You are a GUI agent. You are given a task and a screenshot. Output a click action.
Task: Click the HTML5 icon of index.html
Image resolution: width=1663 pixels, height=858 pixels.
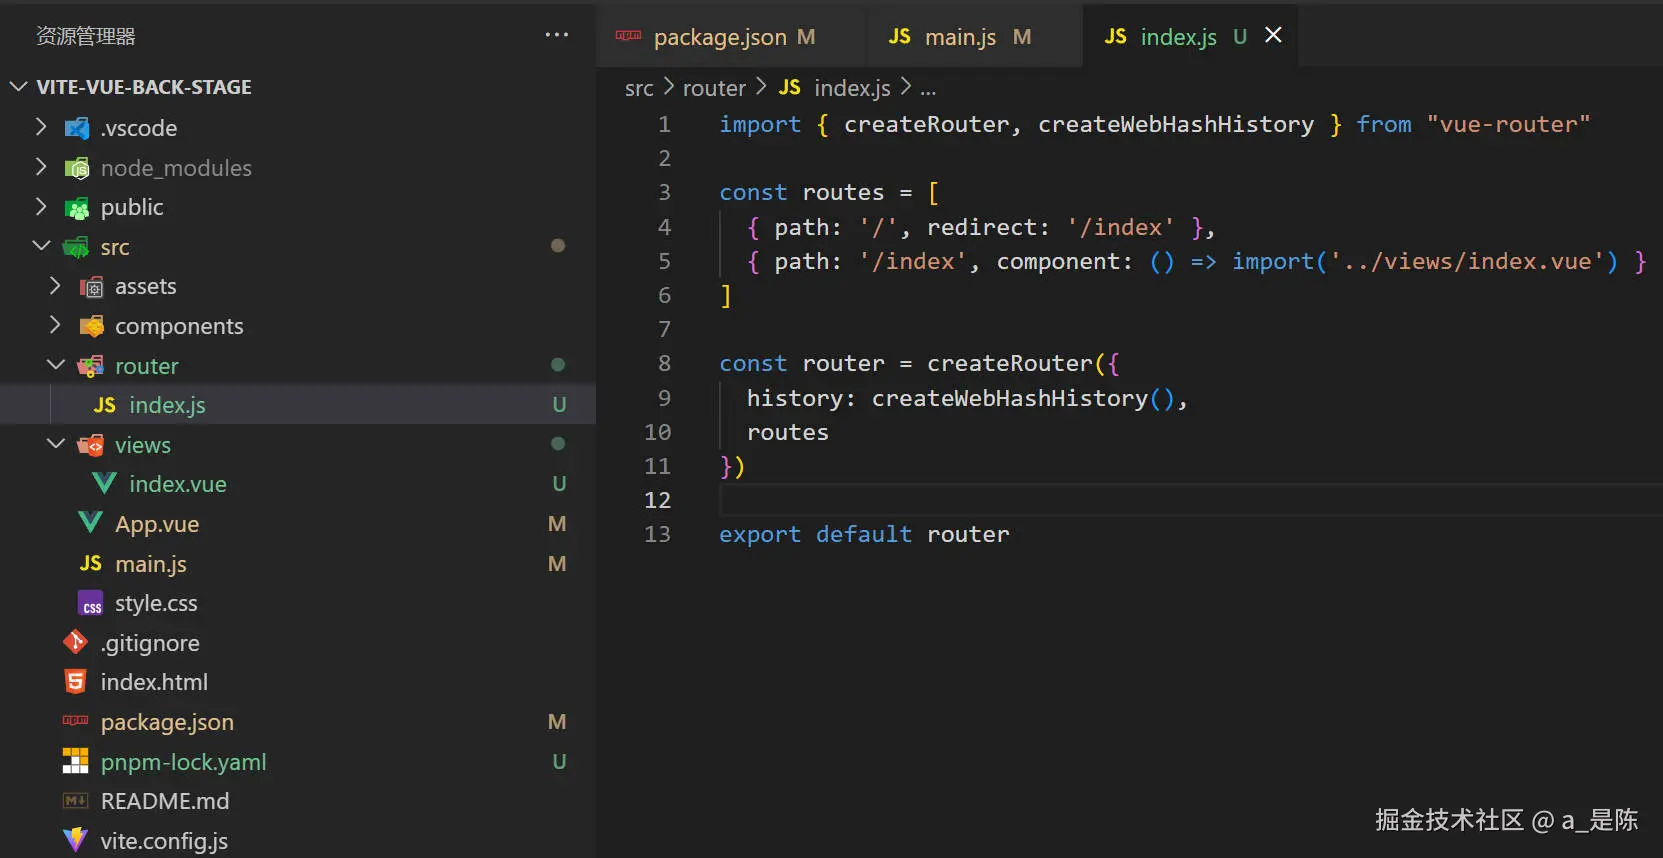76,682
